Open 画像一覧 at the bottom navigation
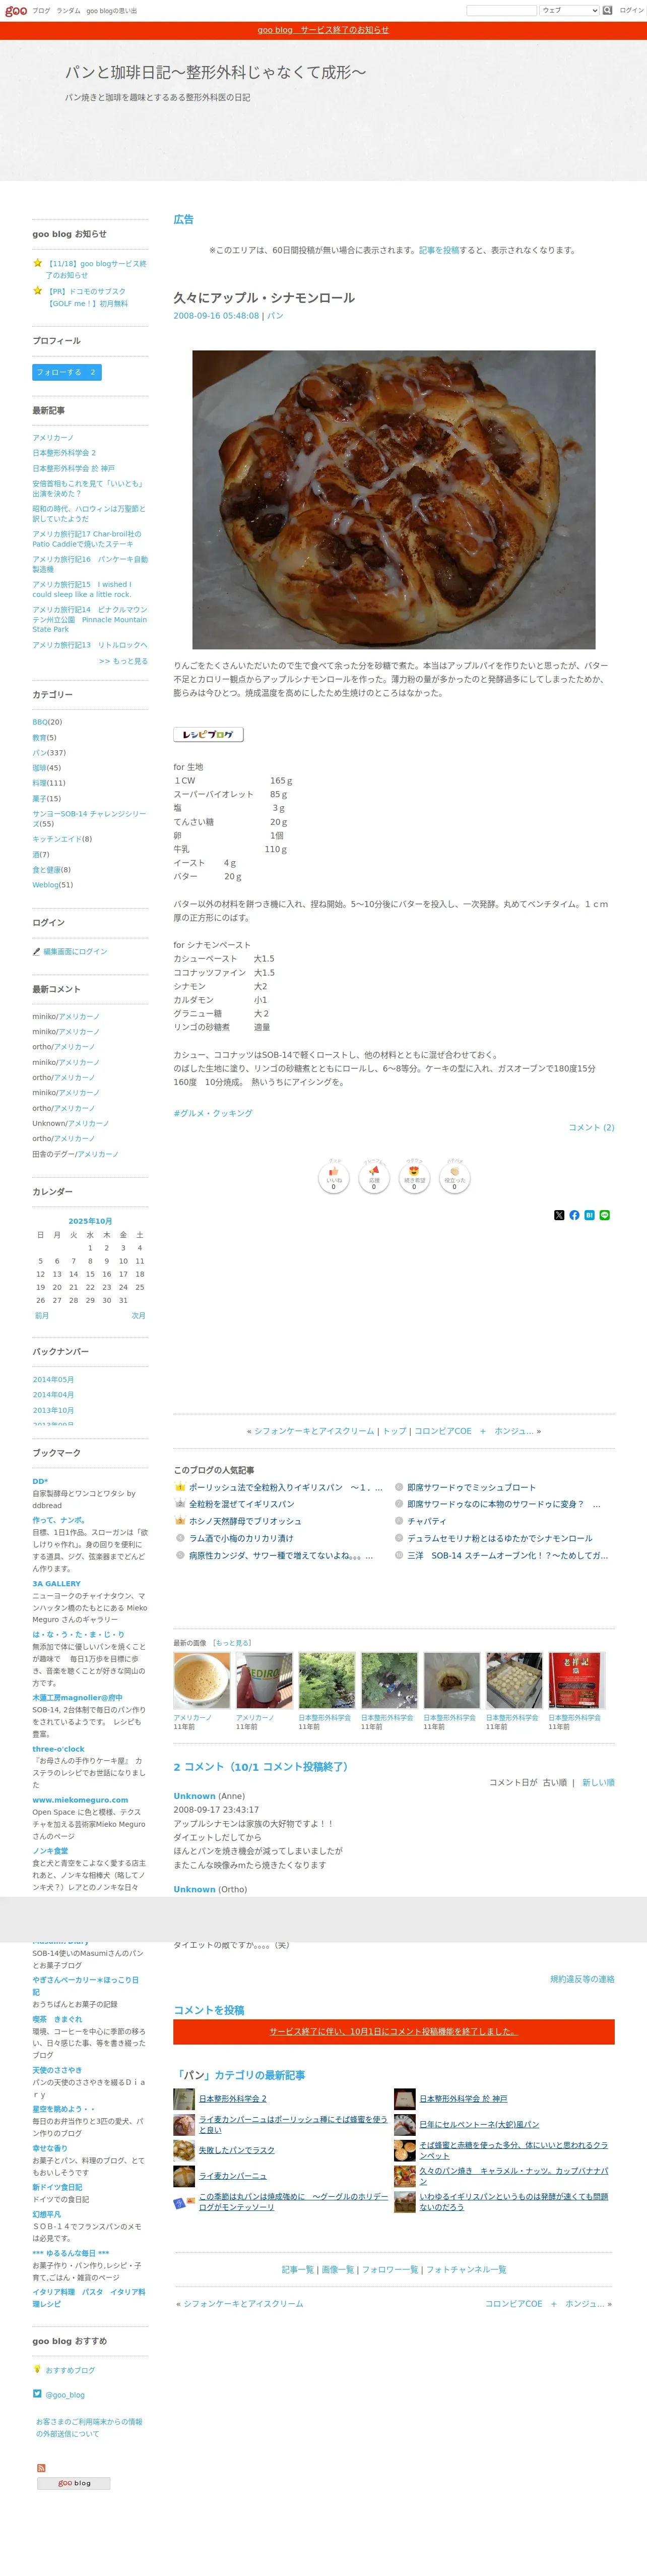The height and width of the screenshot is (2576, 647). pyautogui.click(x=338, y=2269)
